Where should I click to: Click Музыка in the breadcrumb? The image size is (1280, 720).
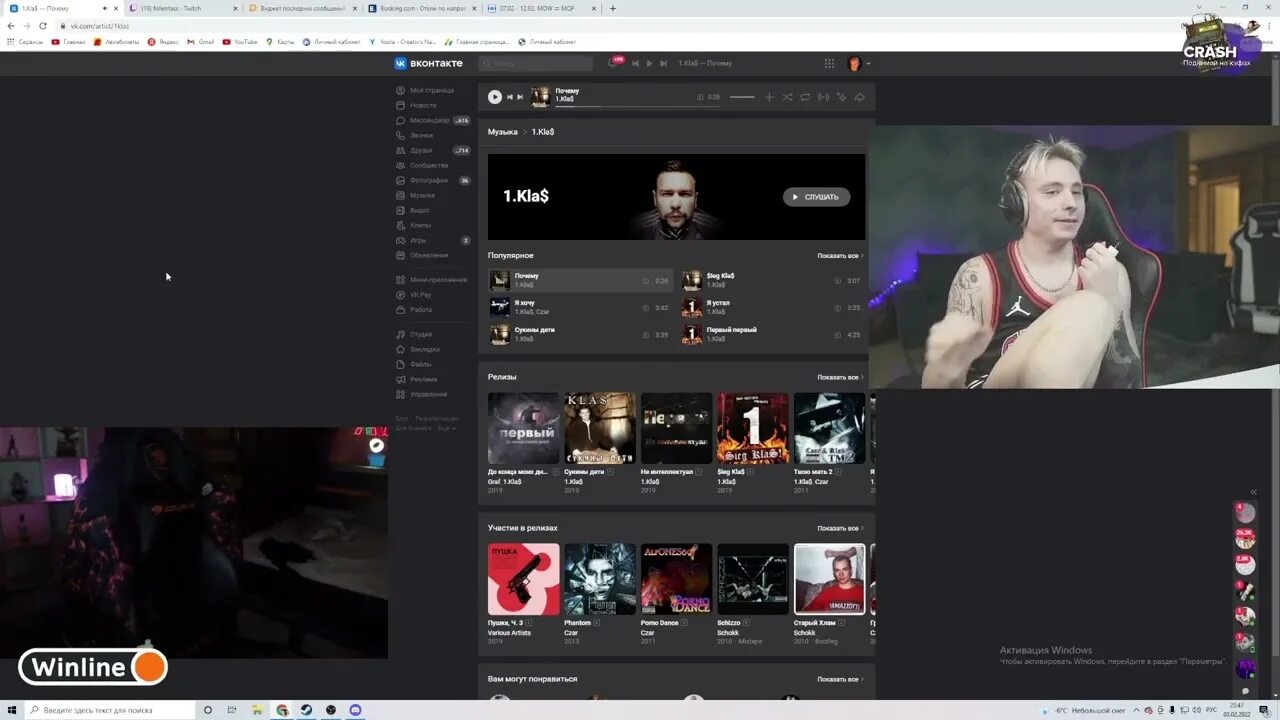click(503, 132)
